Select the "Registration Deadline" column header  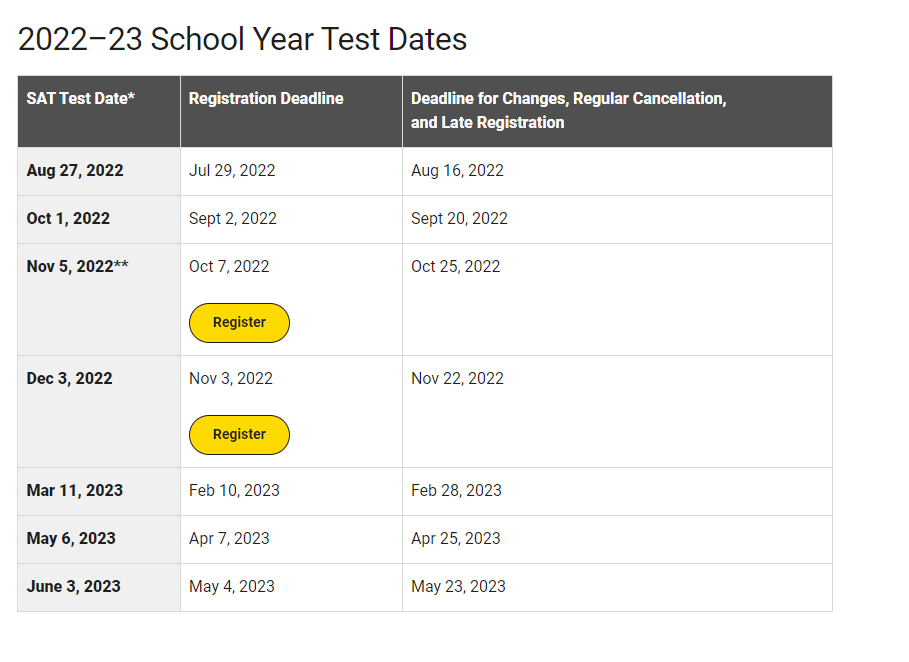coord(266,98)
